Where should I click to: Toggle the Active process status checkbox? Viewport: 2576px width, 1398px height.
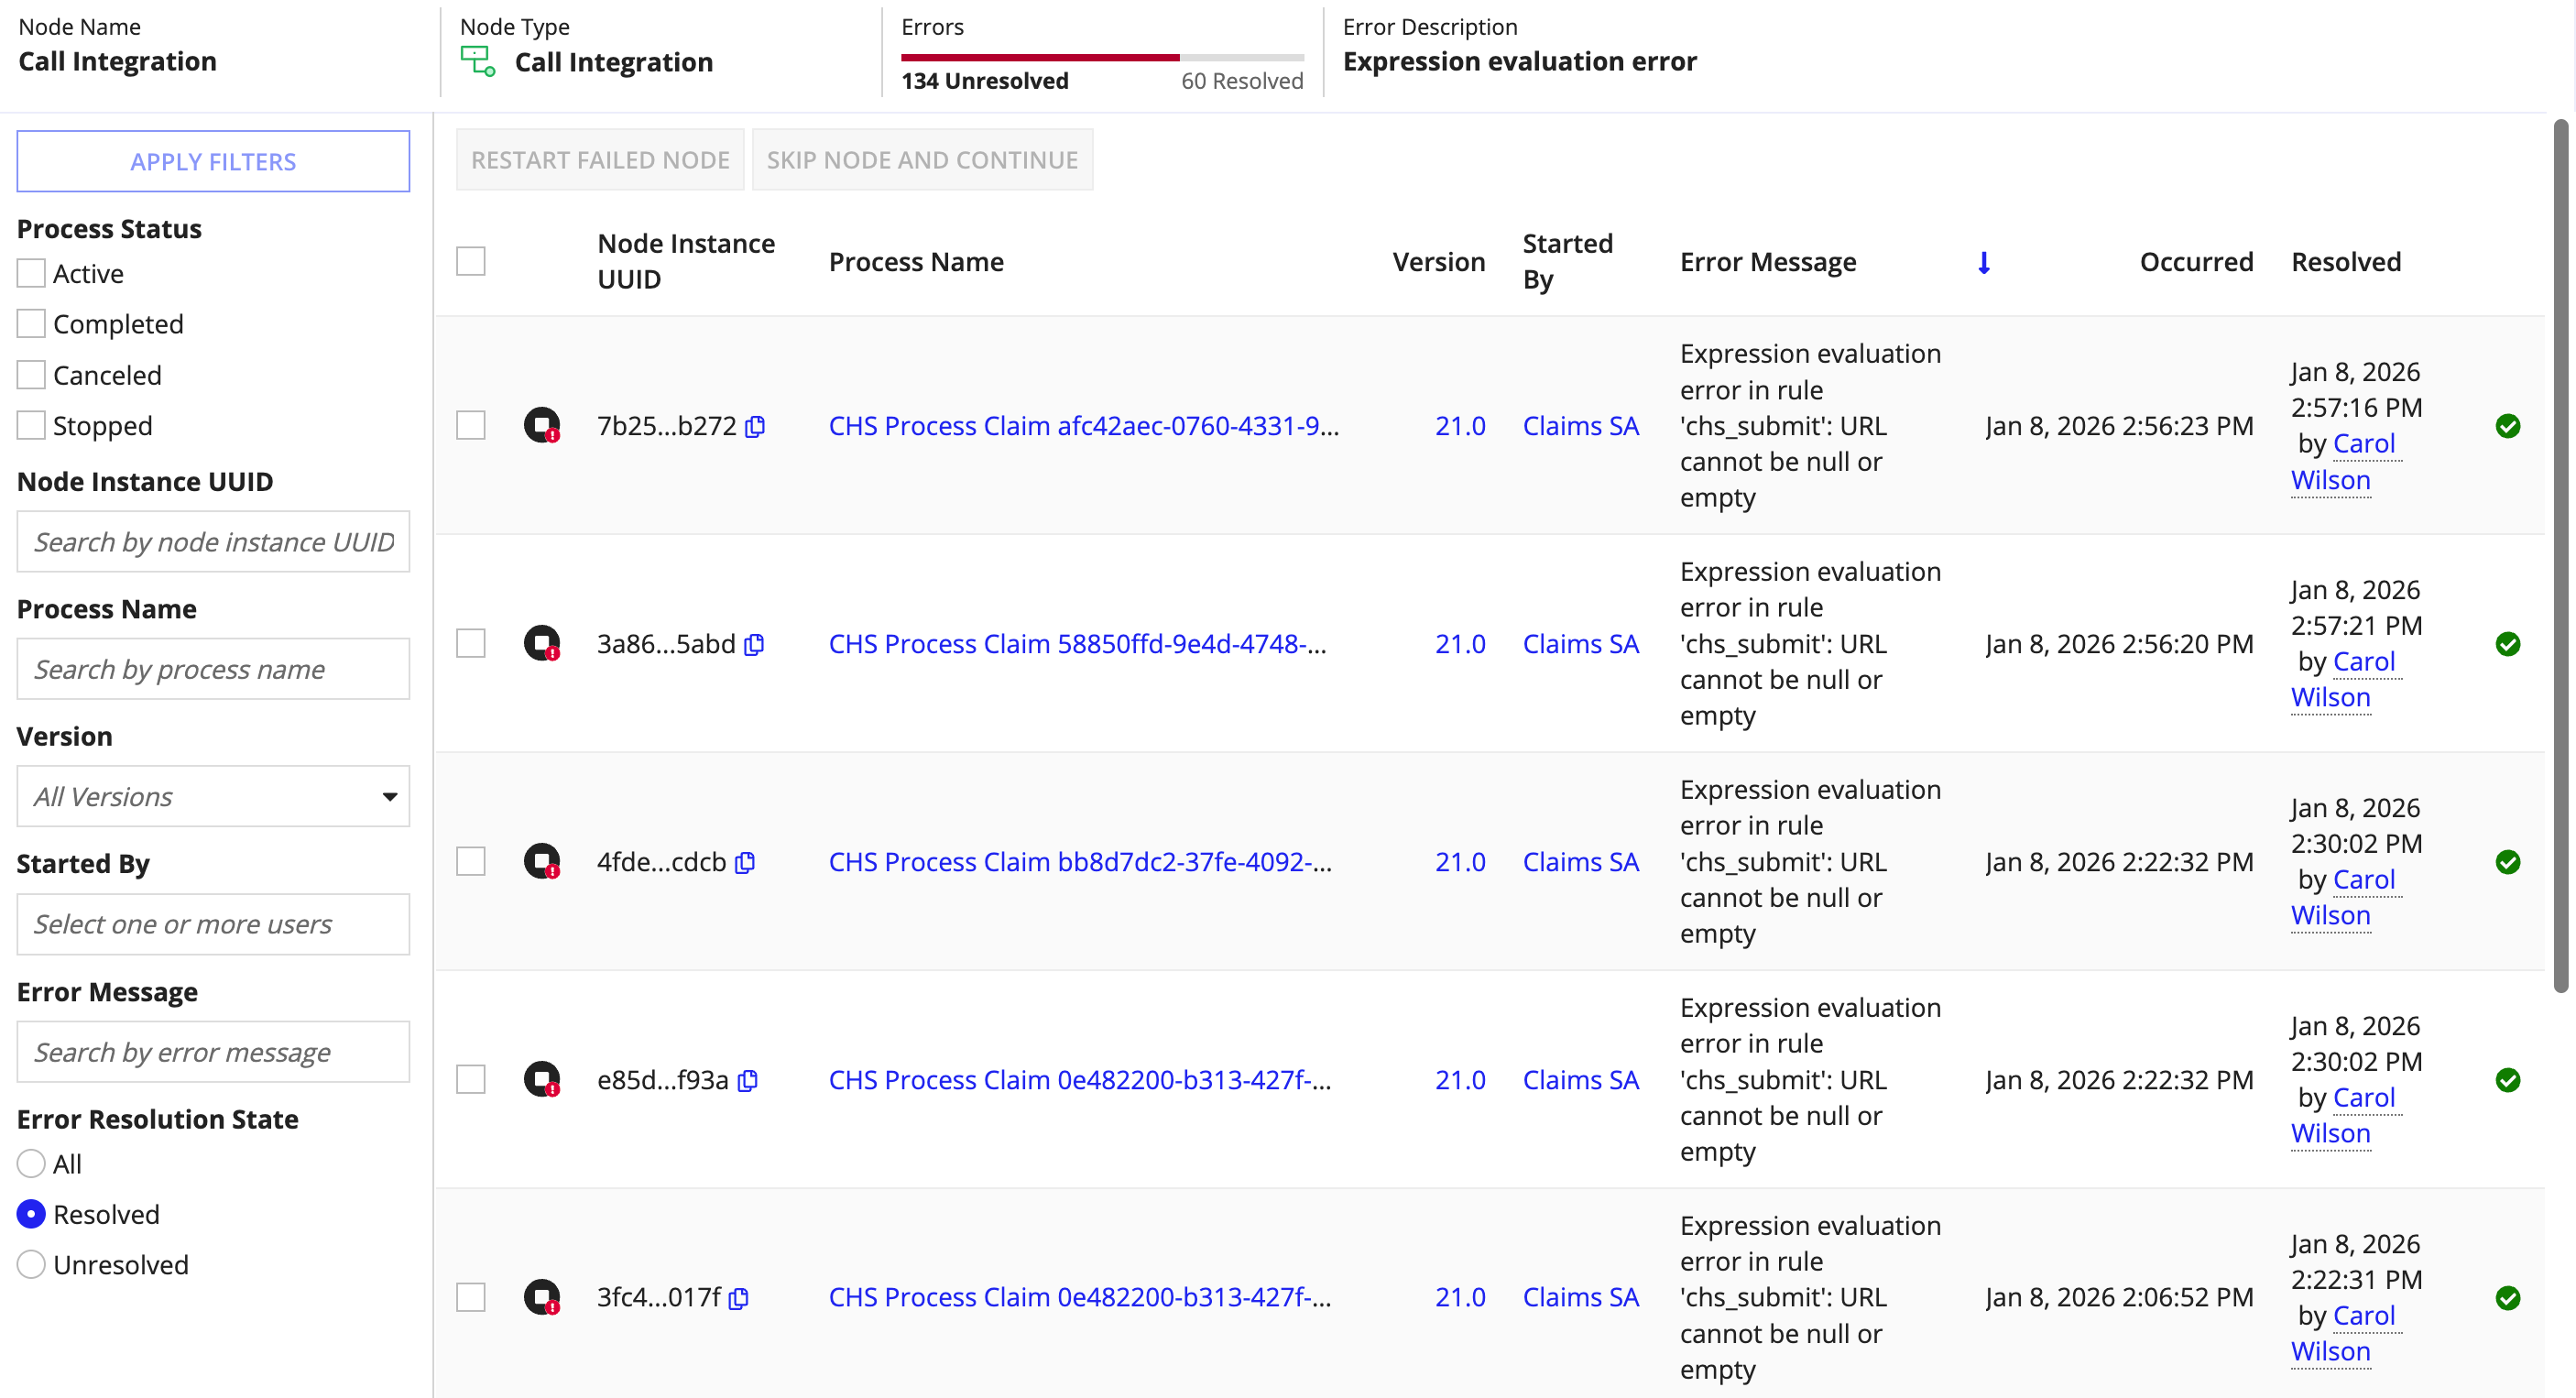pos(31,273)
